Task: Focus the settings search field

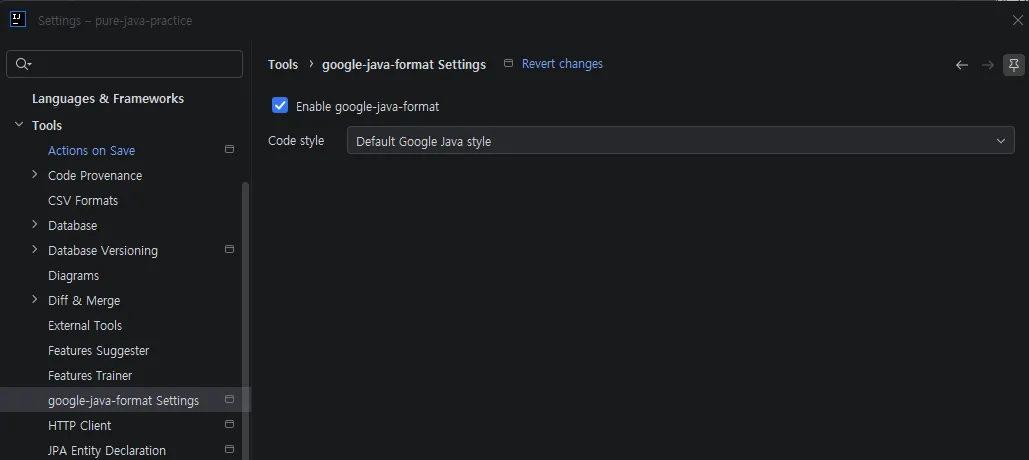Action: click(x=125, y=64)
